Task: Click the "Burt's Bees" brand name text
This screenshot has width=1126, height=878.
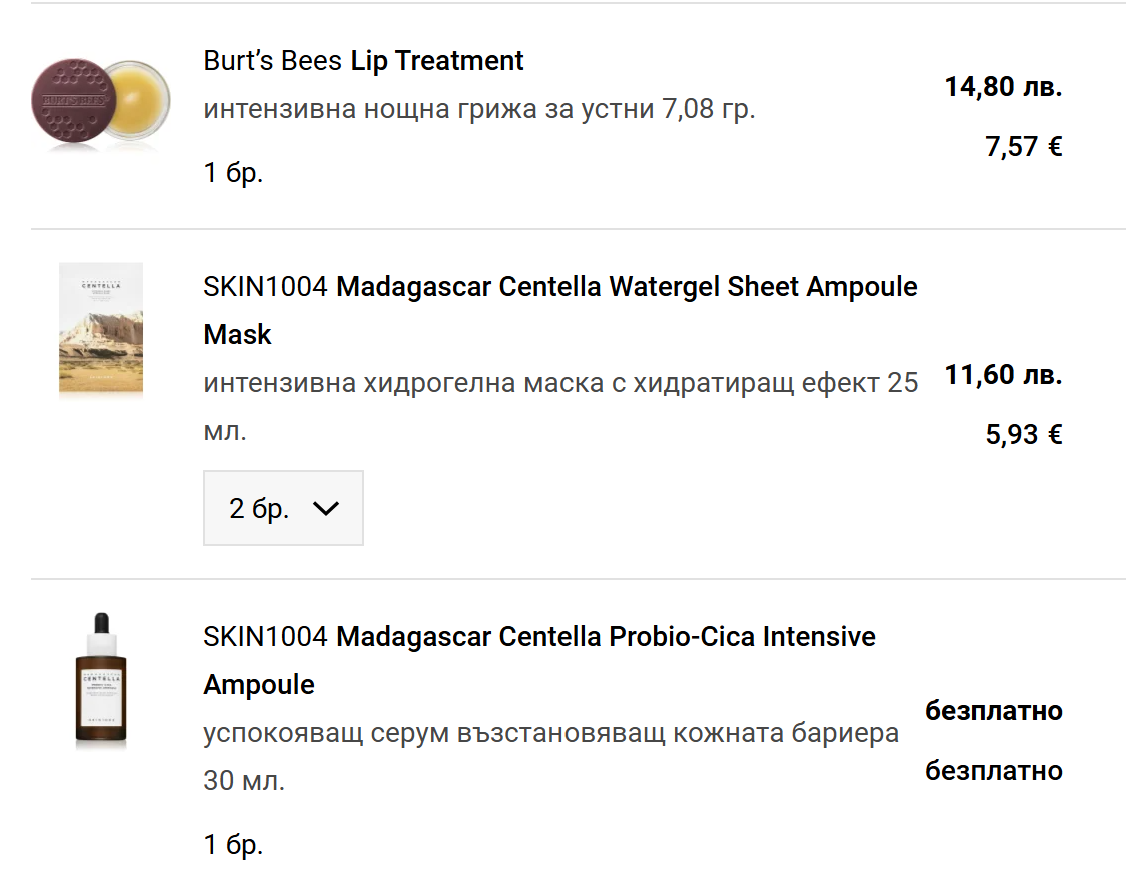Action: (x=272, y=61)
